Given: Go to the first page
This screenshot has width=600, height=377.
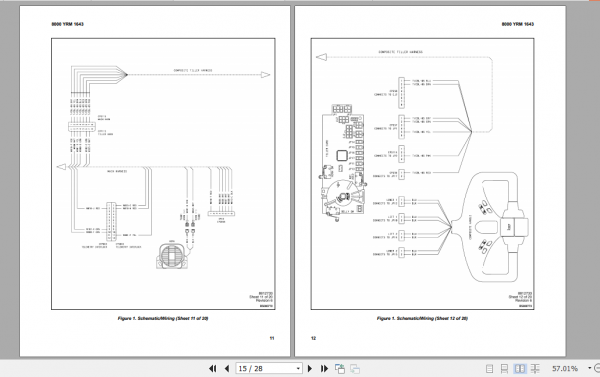Looking at the screenshot, I should [x=213, y=369].
